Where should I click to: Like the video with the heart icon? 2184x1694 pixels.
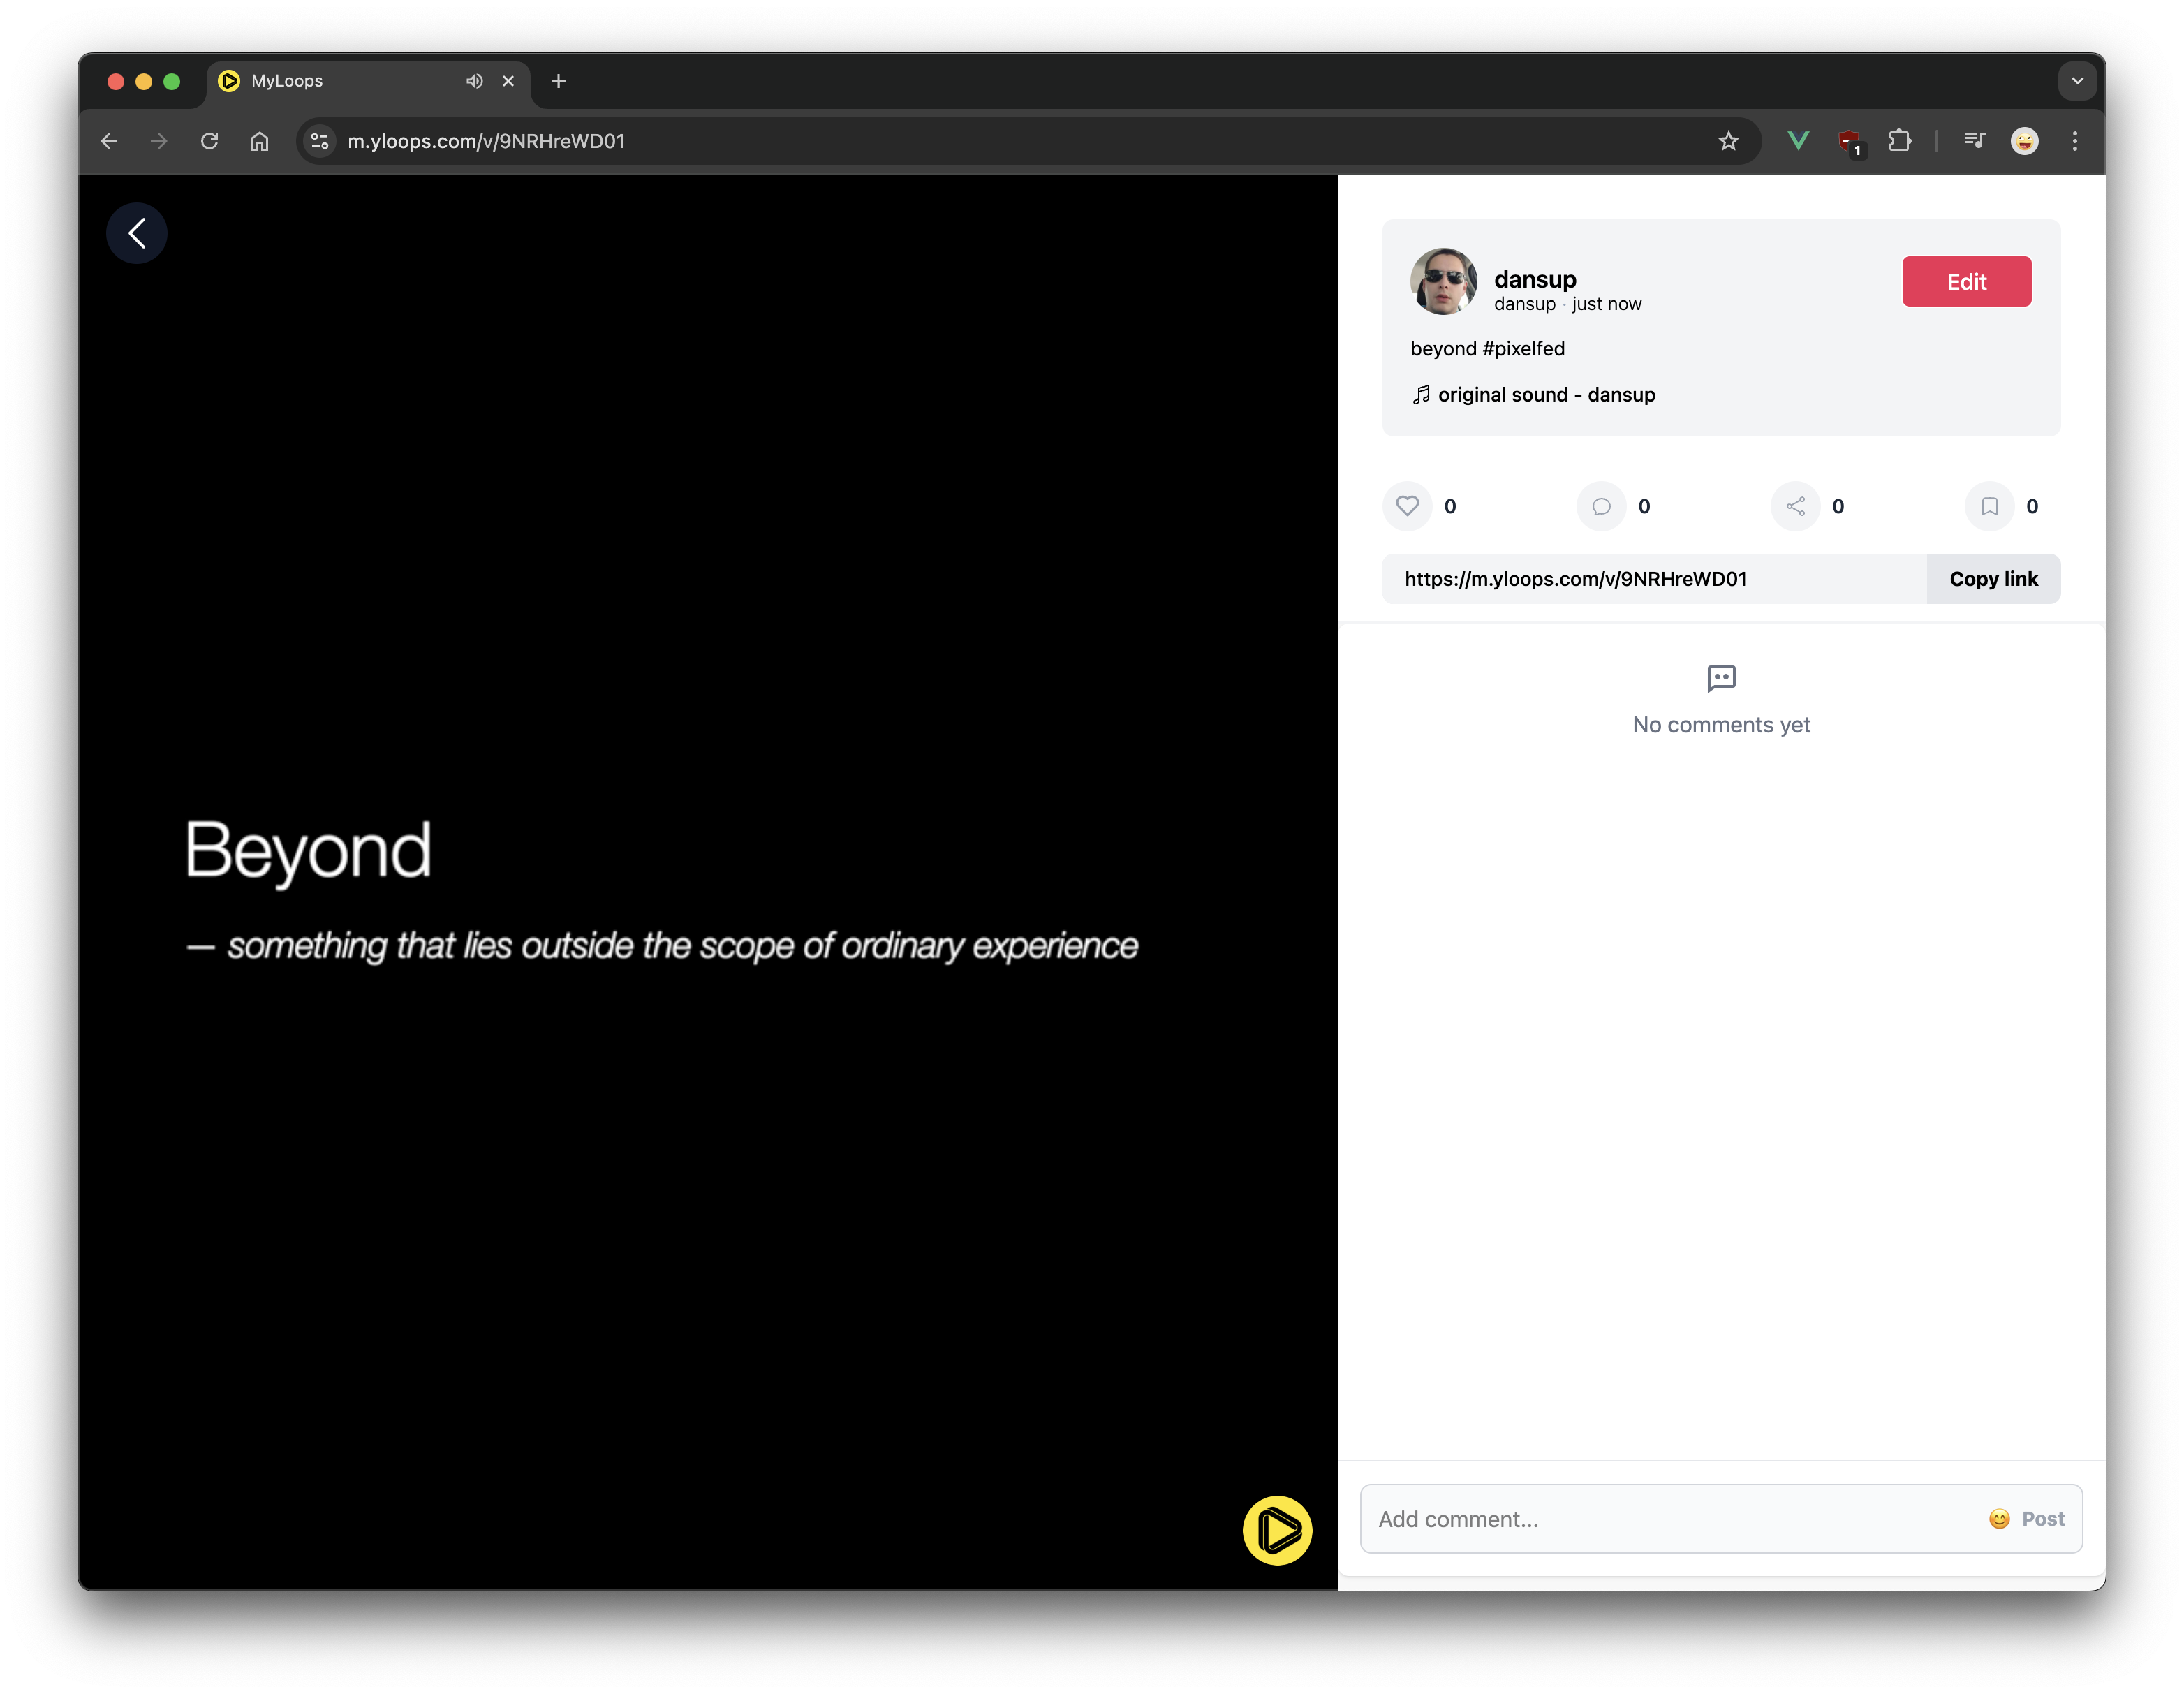[1407, 506]
